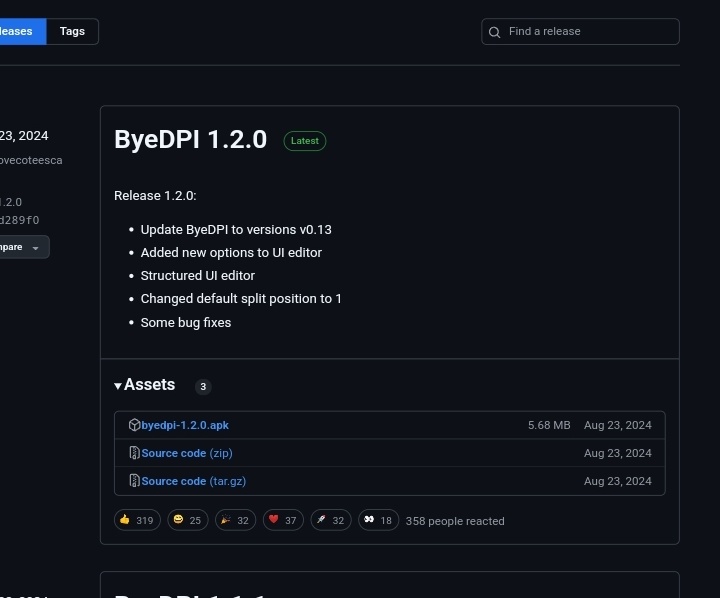React with eyes emoji (18)
This screenshot has height=598, width=720.
point(379,520)
